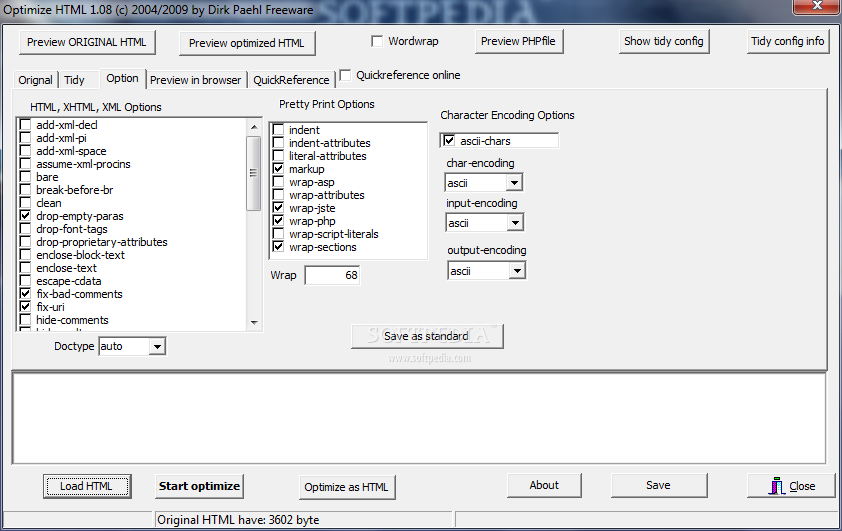Uncheck fix-uri option
Viewport: 842px width, 531px height.
(25, 307)
